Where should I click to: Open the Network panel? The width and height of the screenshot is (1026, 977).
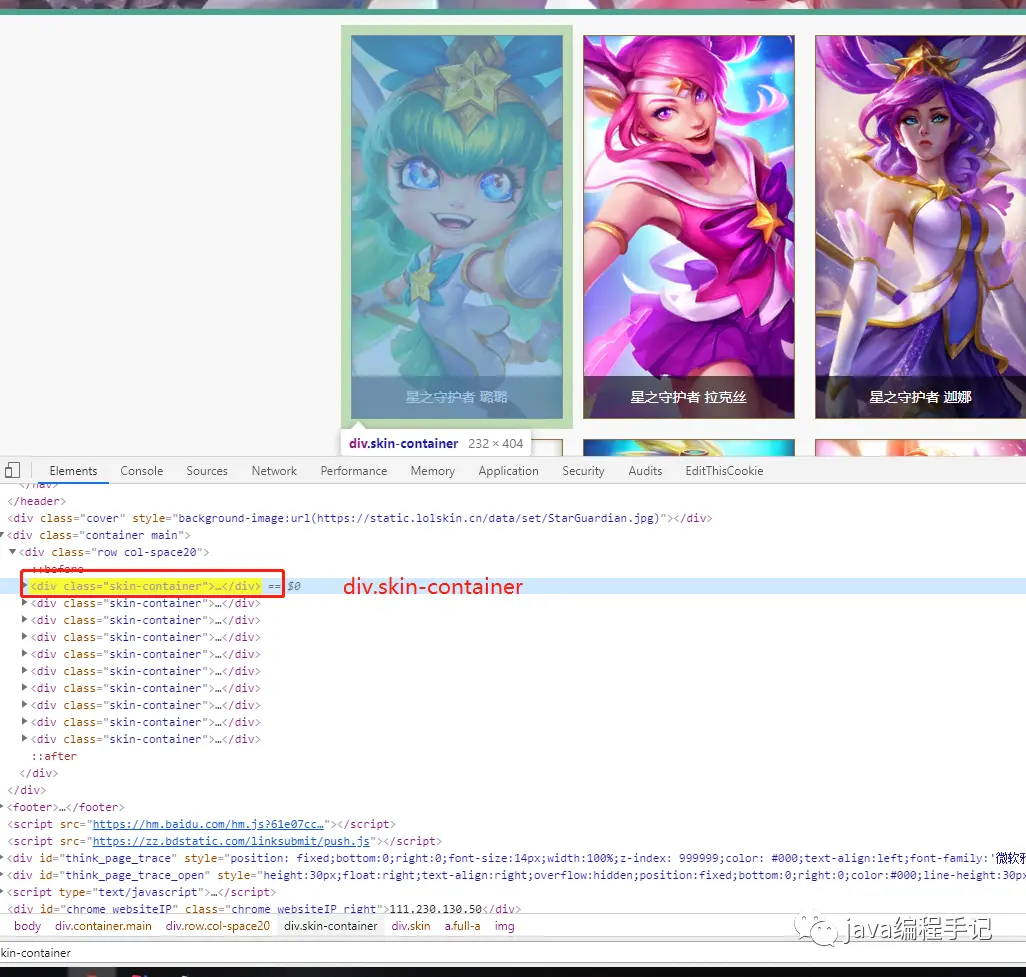click(274, 470)
